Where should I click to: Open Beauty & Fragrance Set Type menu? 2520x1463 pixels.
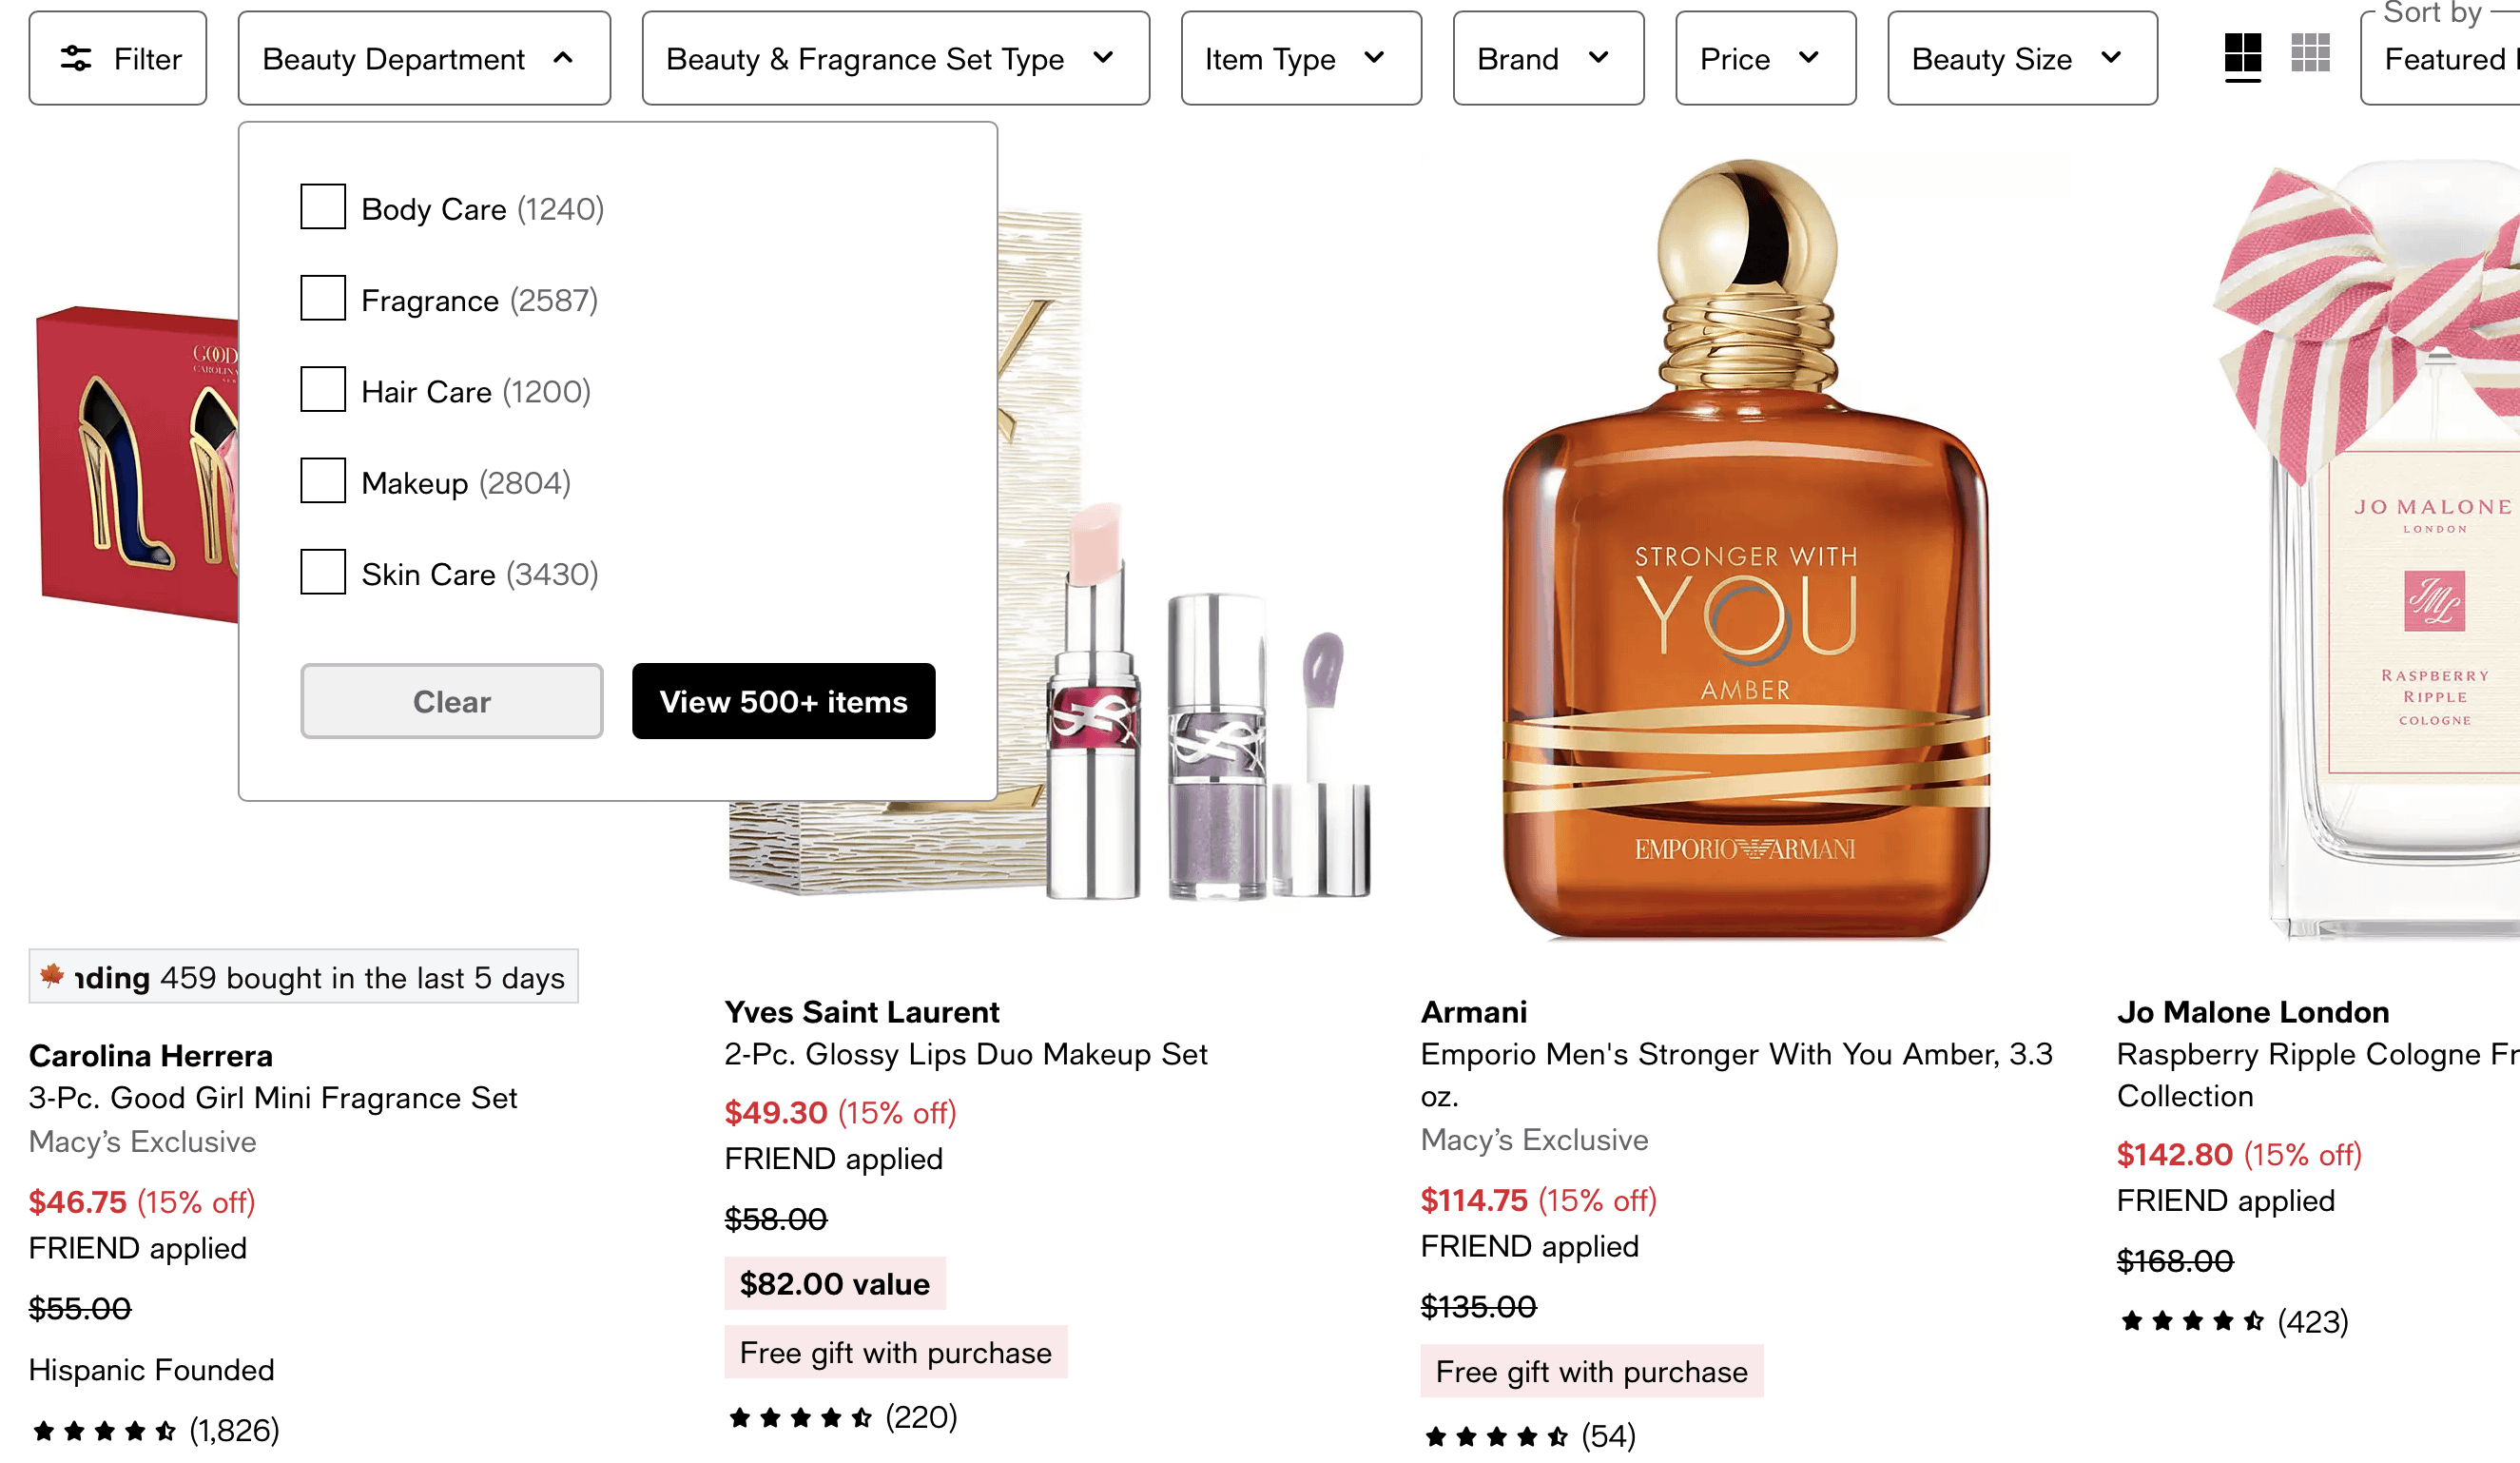[x=895, y=59]
